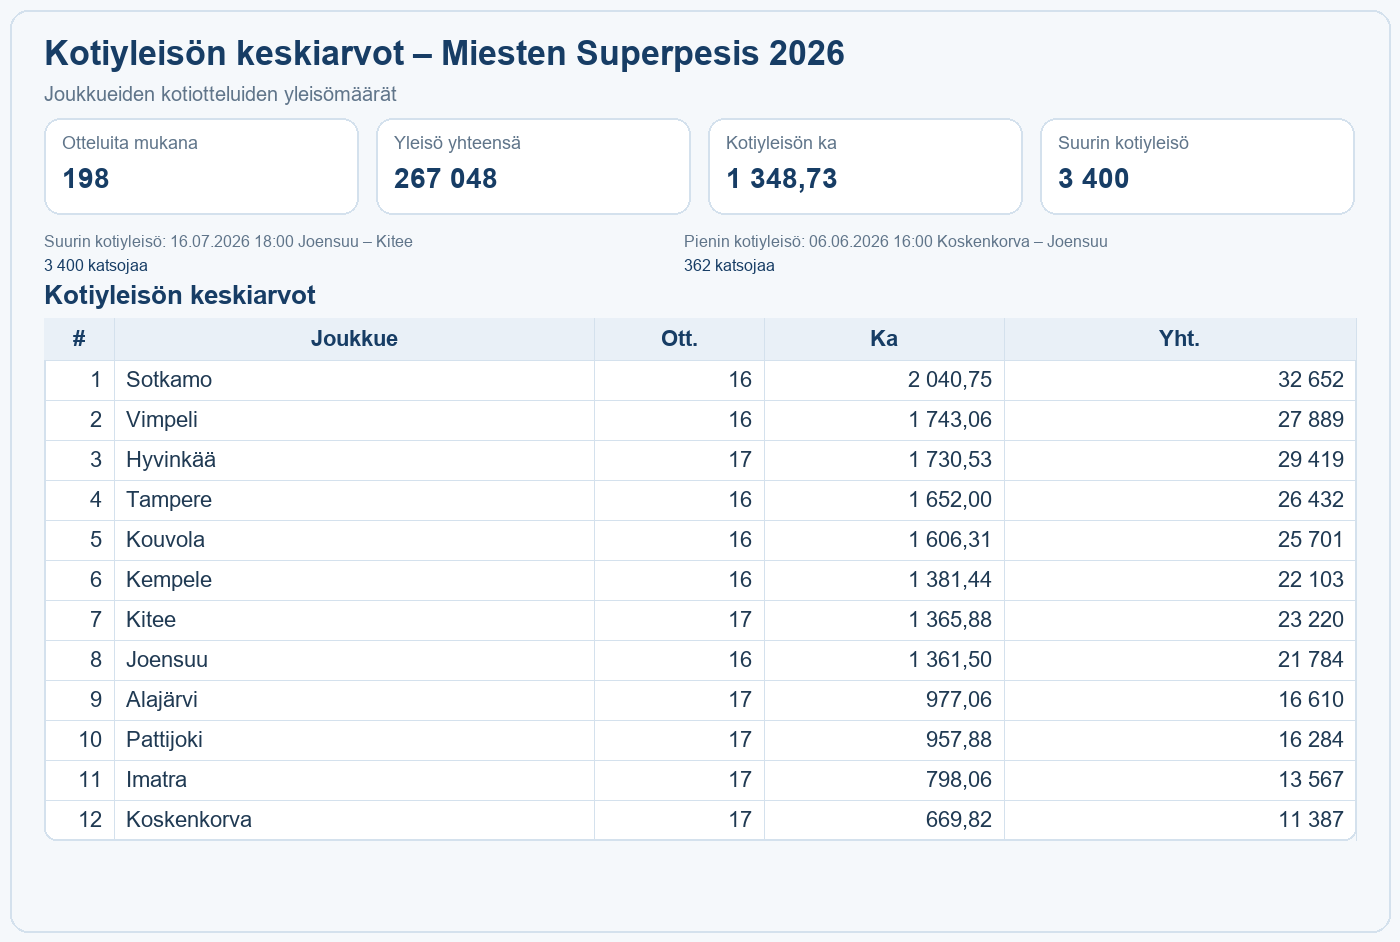
Task: Click Kouvola's average 1 606,31
Action: [950, 540]
